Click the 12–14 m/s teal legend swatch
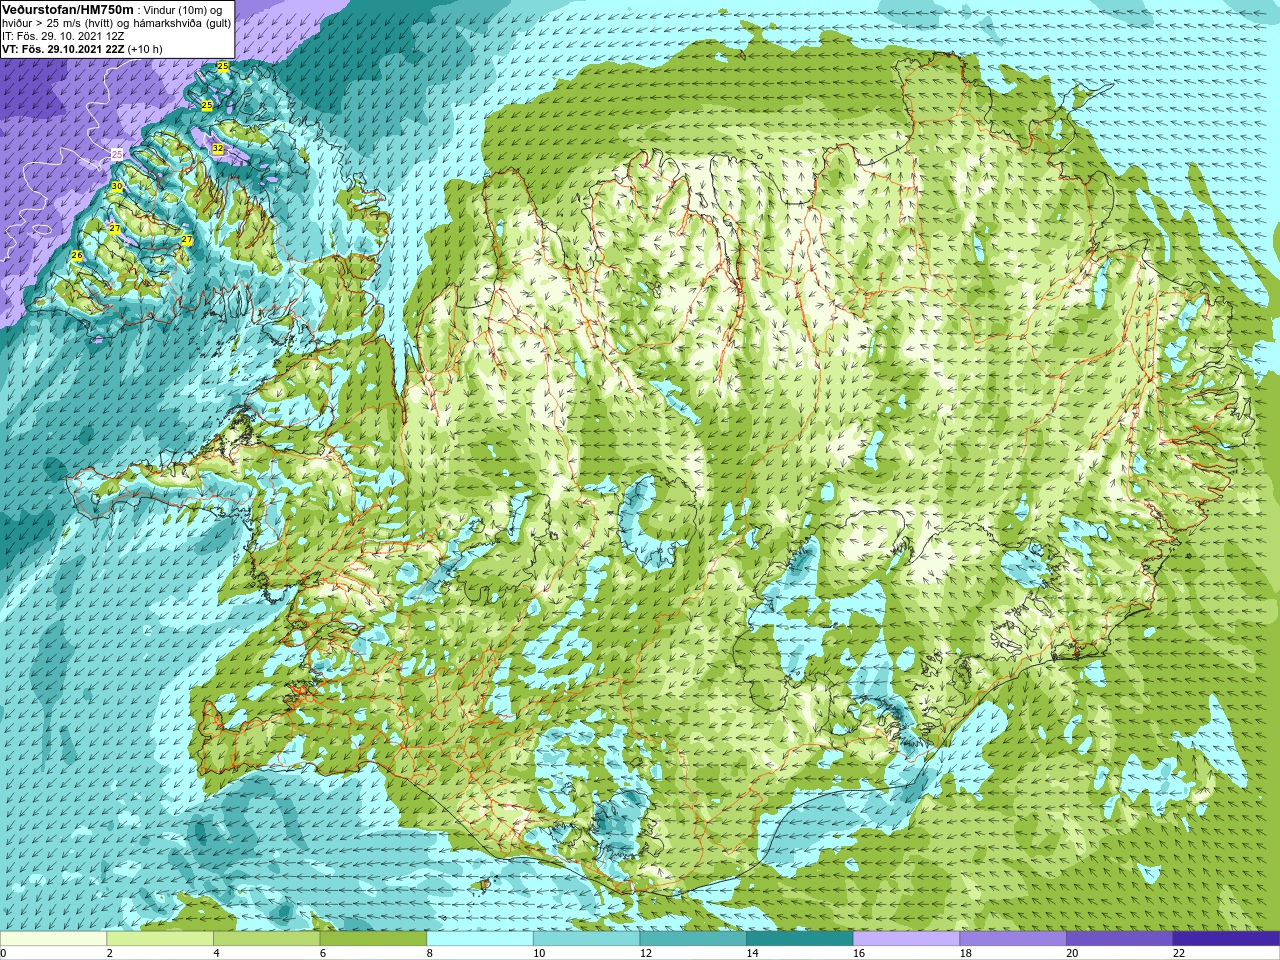 click(693, 939)
